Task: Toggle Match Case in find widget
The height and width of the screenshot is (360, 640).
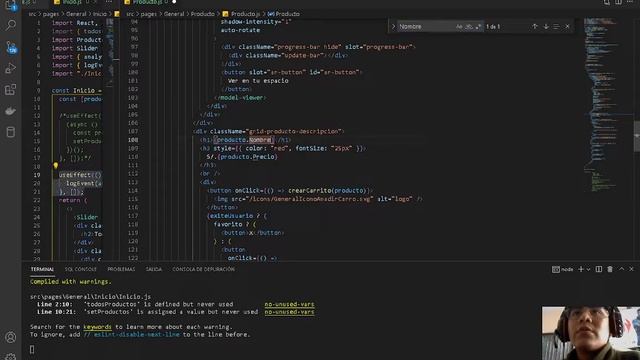Action: click(459, 27)
